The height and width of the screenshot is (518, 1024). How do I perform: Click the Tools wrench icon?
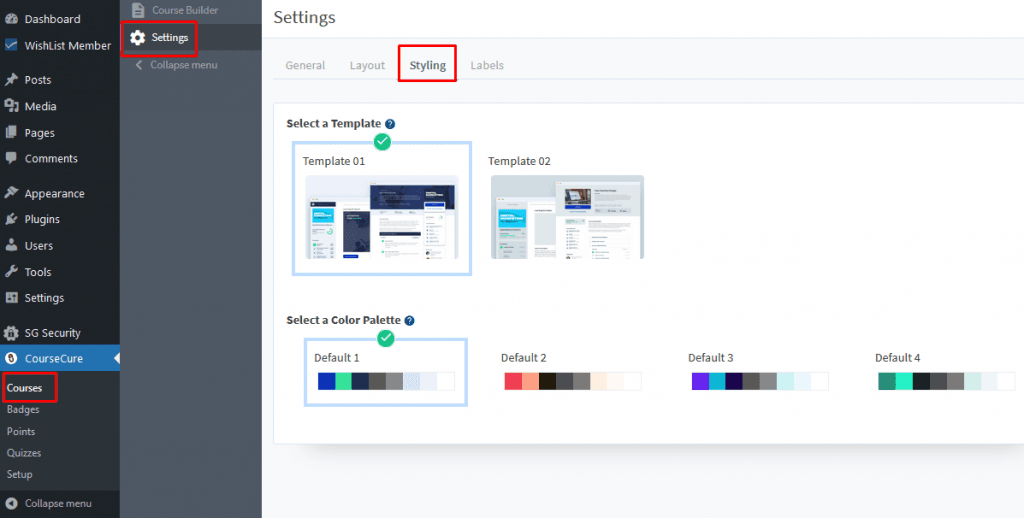pyautogui.click(x=11, y=272)
